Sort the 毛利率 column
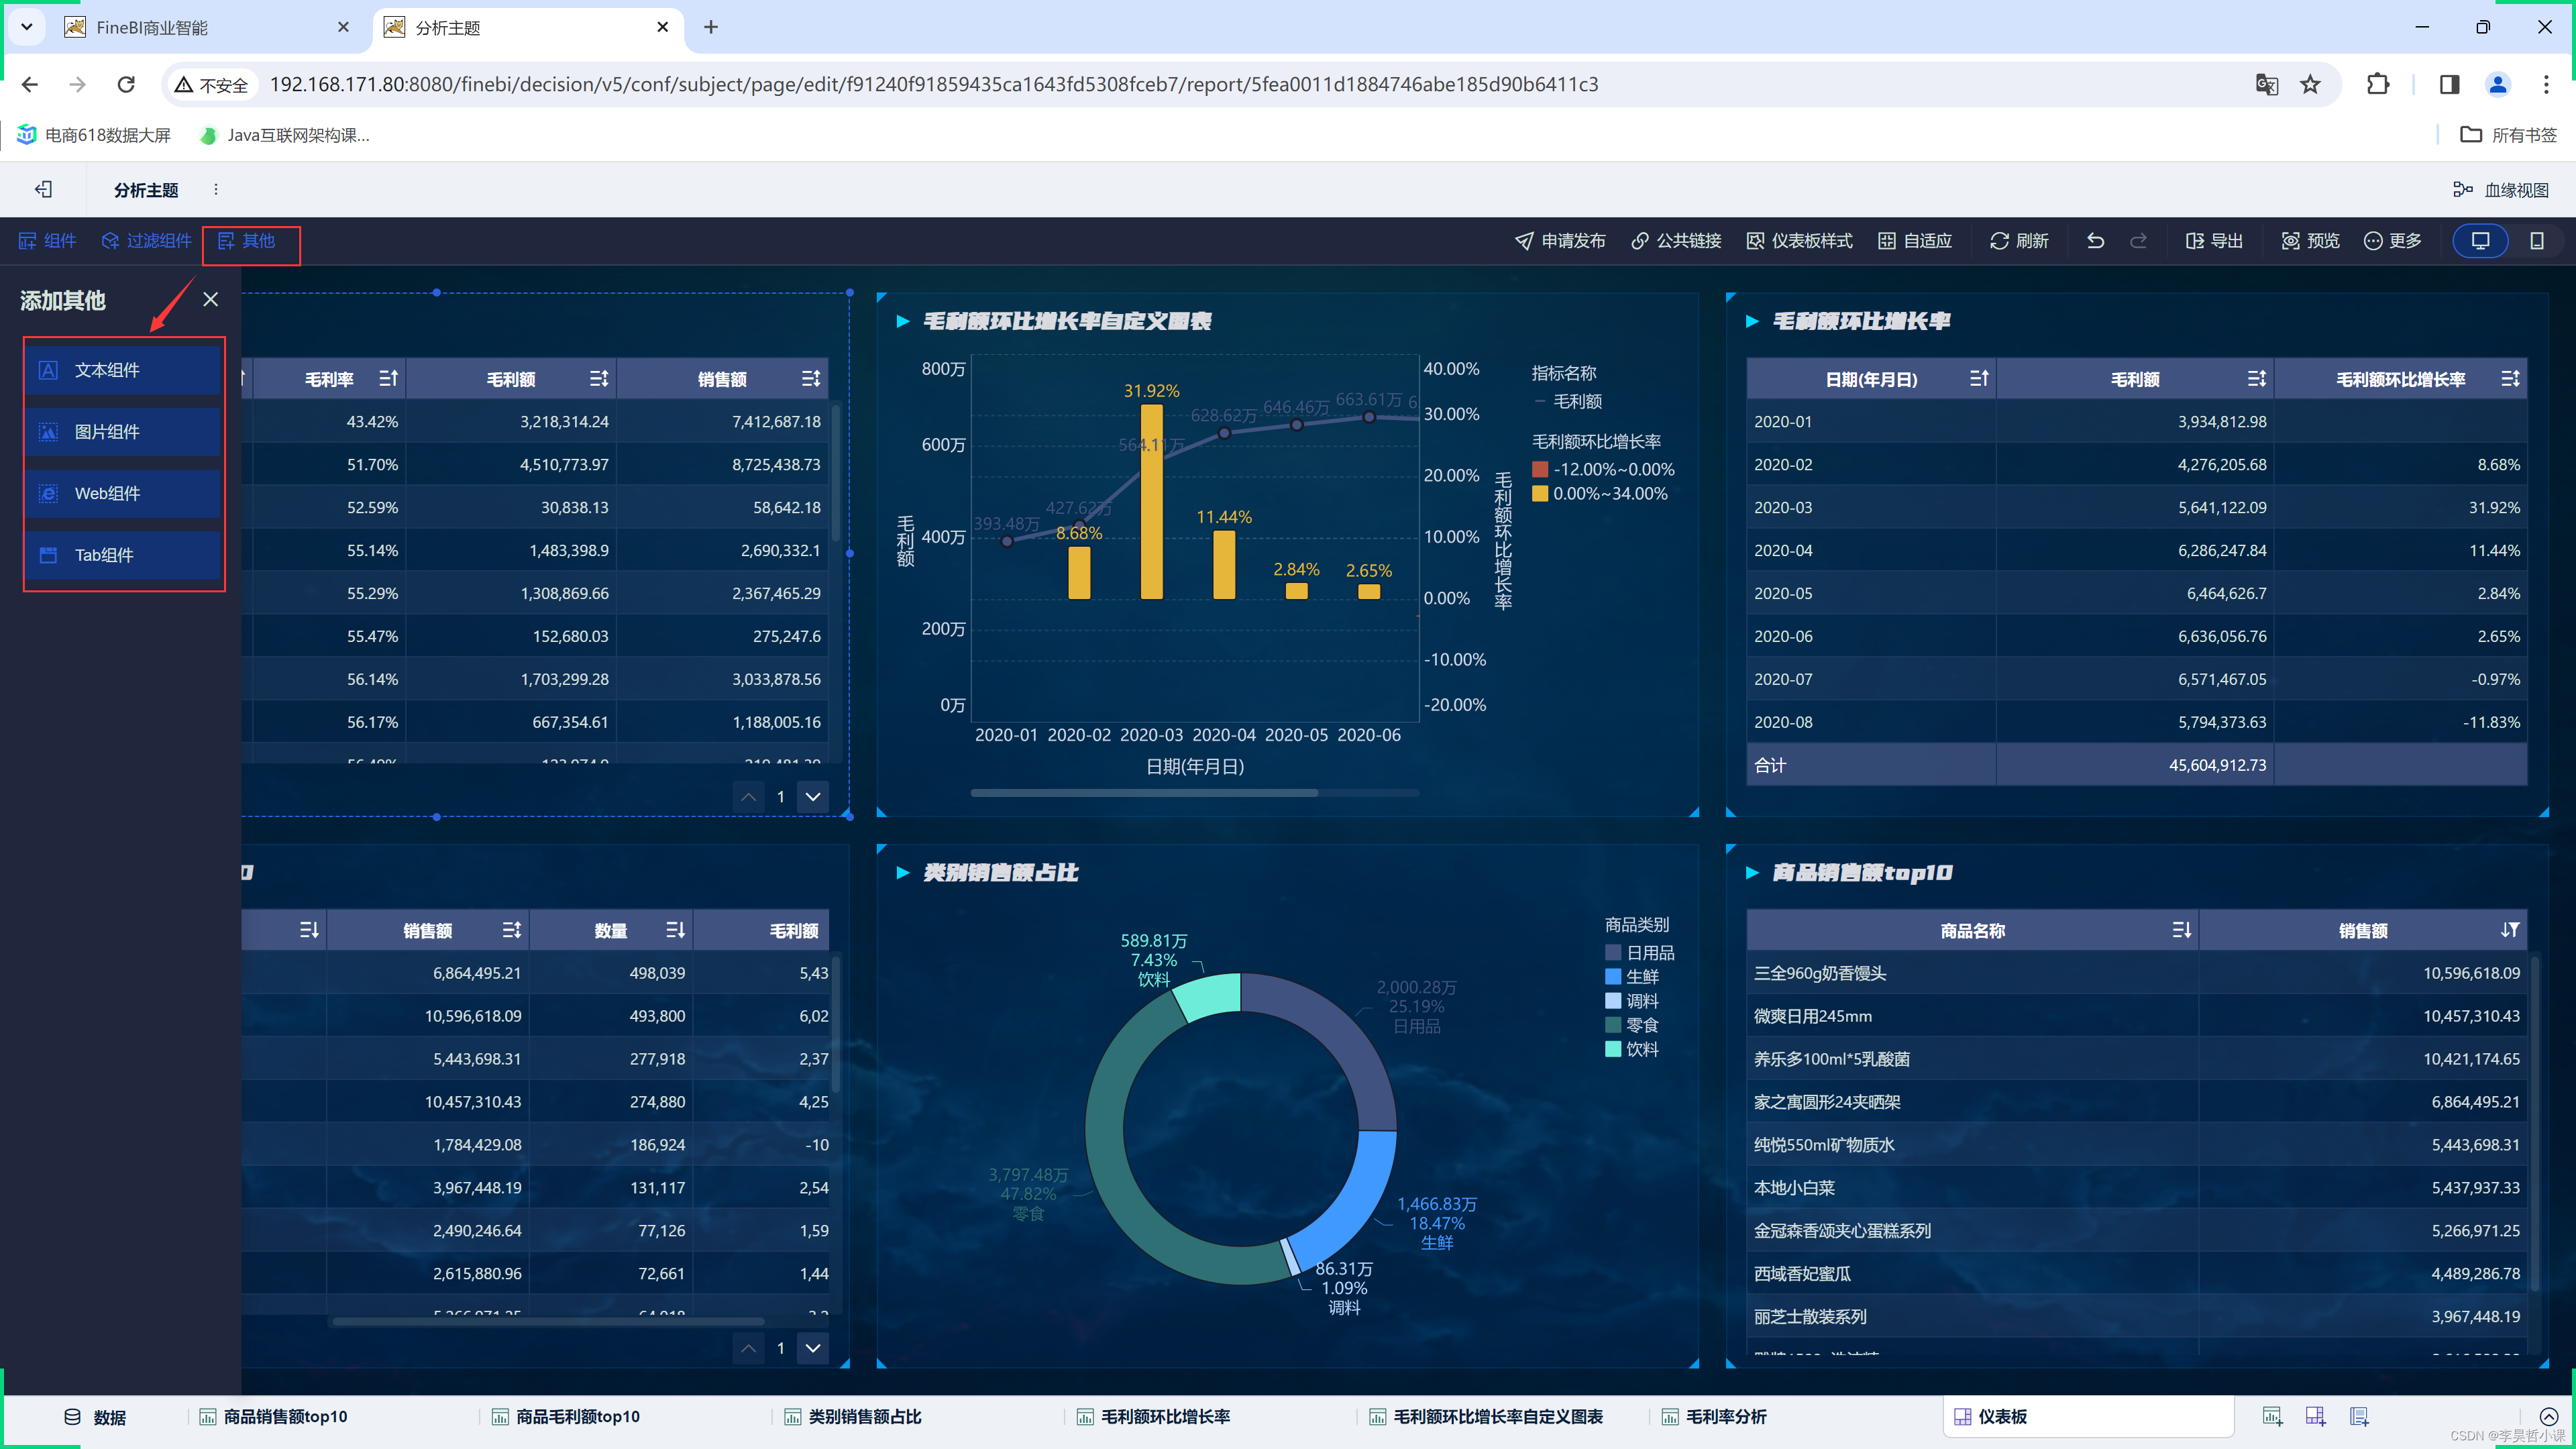Screen dimensions: 2576x1449 coord(388,379)
